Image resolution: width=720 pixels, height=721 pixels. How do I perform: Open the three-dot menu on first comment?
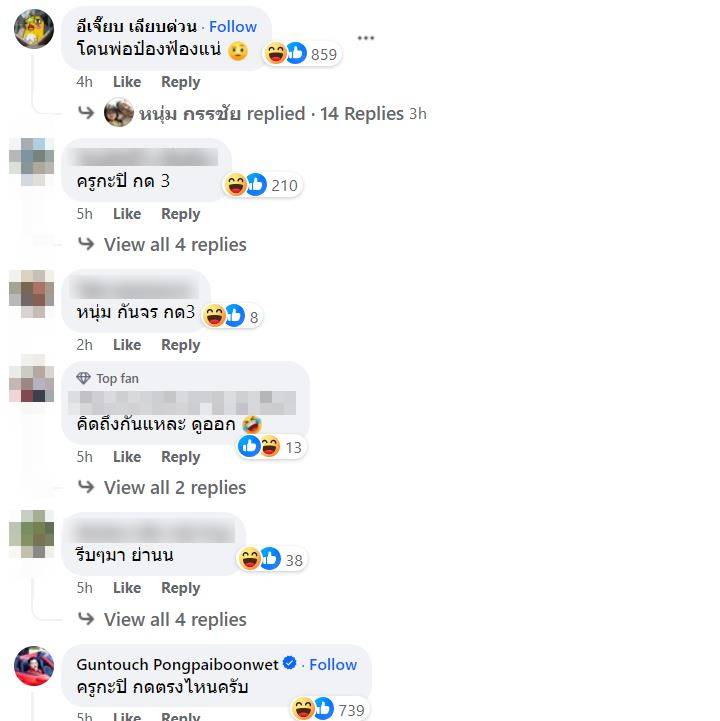pos(366,38)
